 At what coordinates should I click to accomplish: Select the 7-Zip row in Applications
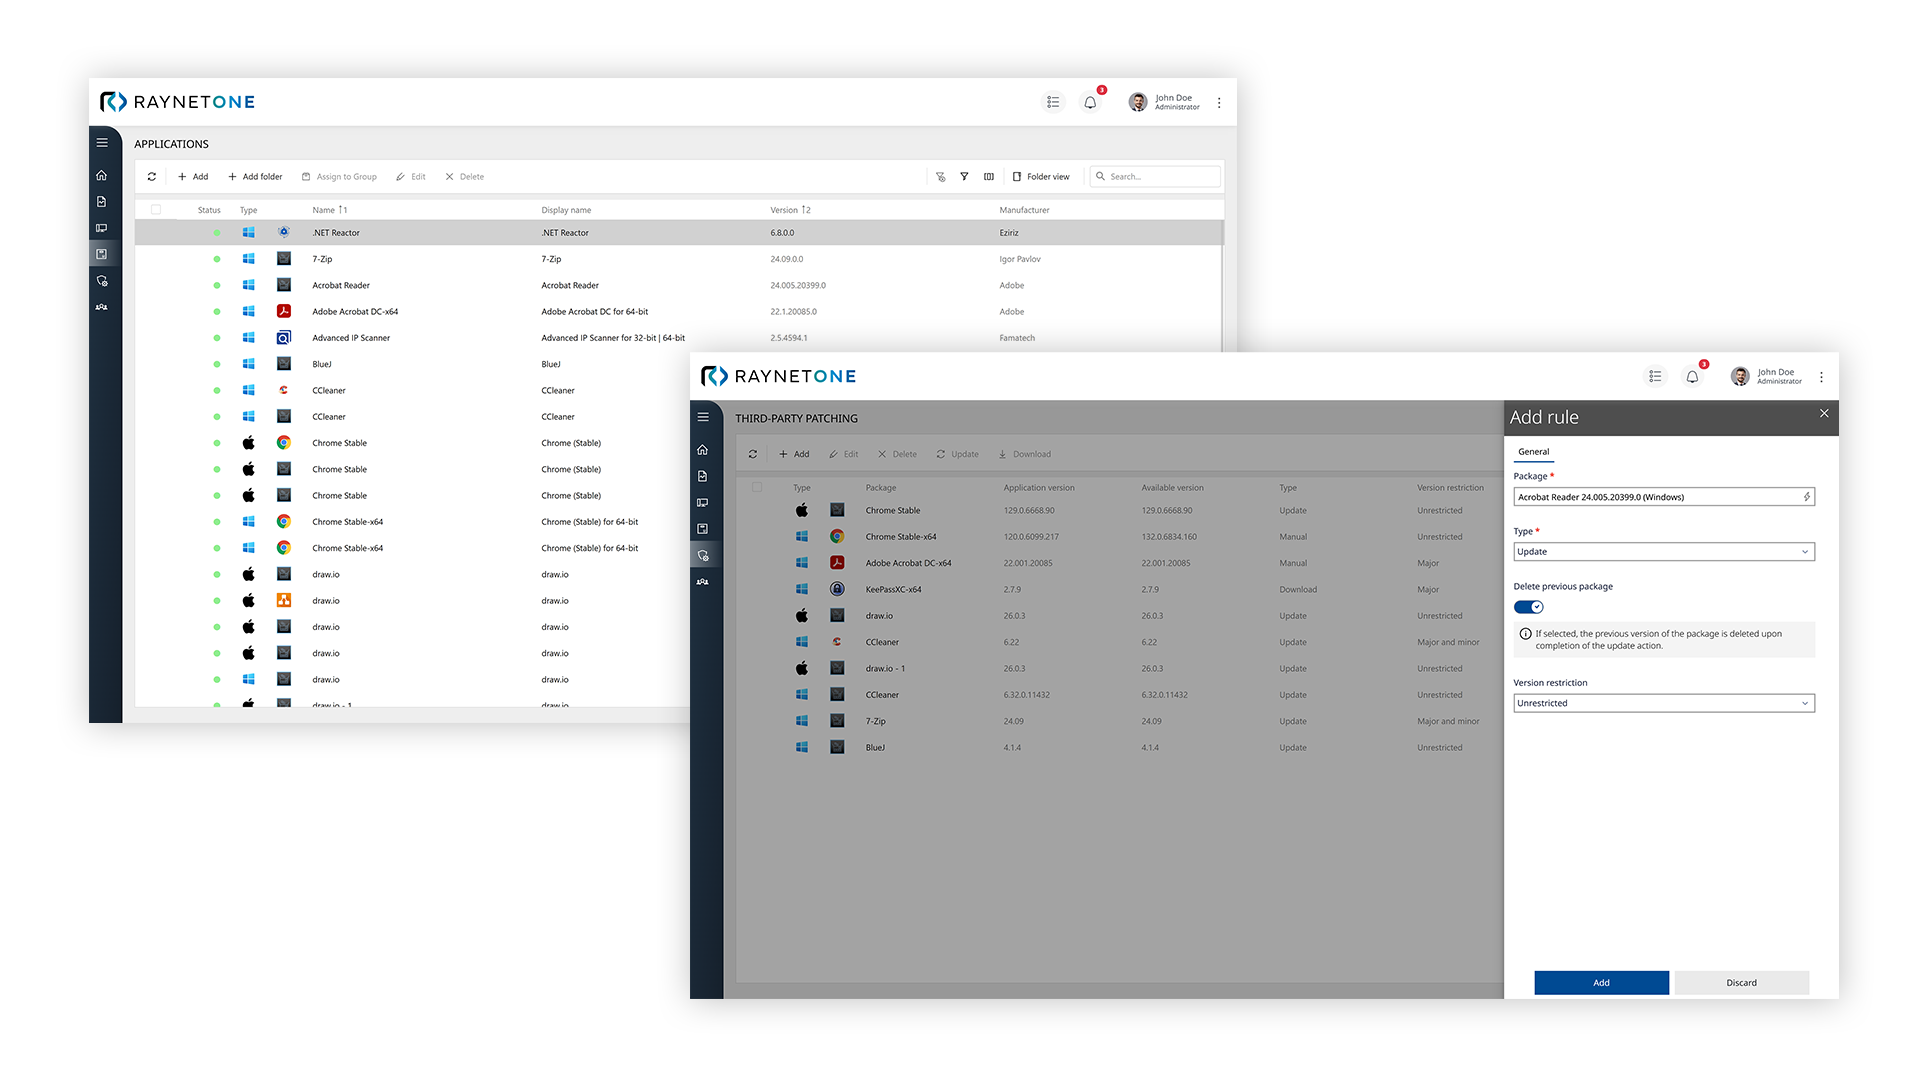point(678,259)
